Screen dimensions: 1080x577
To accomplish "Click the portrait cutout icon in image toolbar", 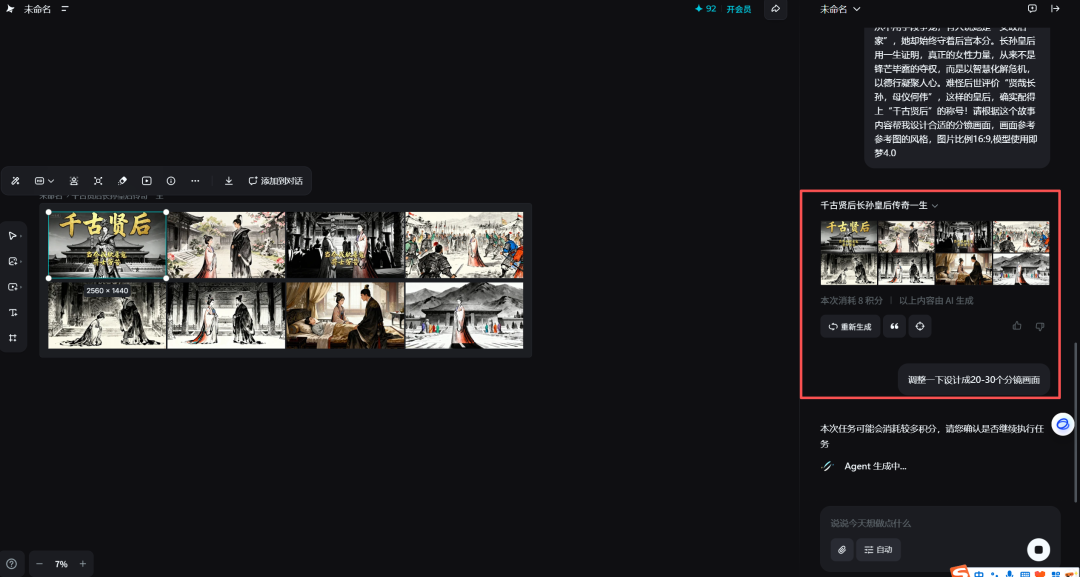I will (74, 180).
